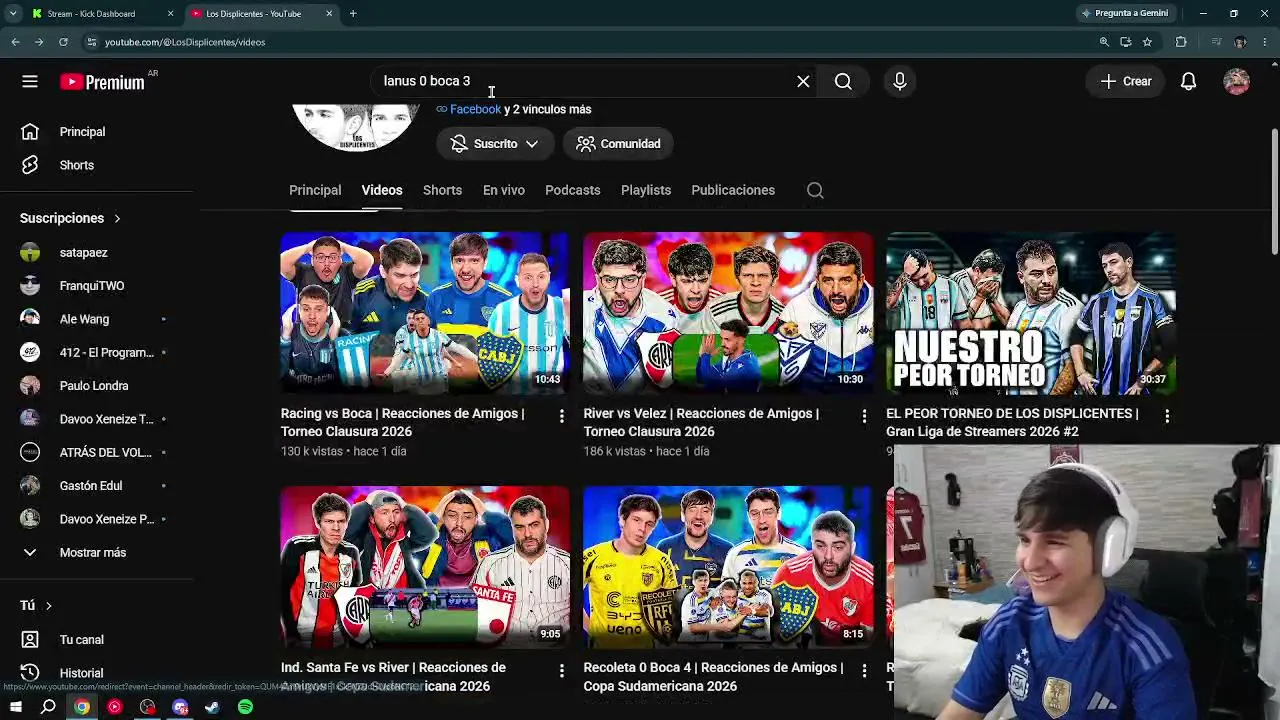Image resolution: width=1280 pixels, height=720 pixels.
Task: Open Windows taskbar search
Action: [48, 707]
